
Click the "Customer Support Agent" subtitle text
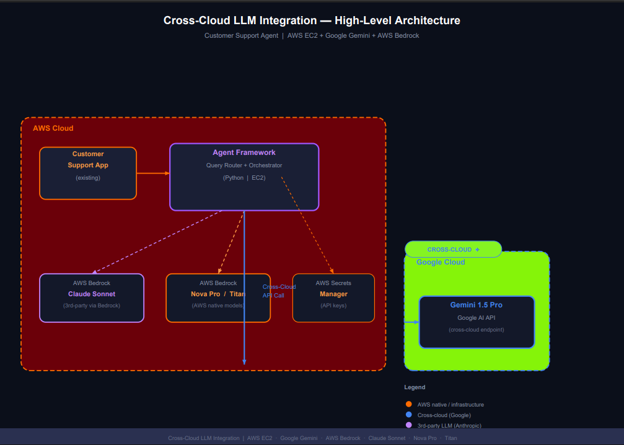[x=241, y=35]
